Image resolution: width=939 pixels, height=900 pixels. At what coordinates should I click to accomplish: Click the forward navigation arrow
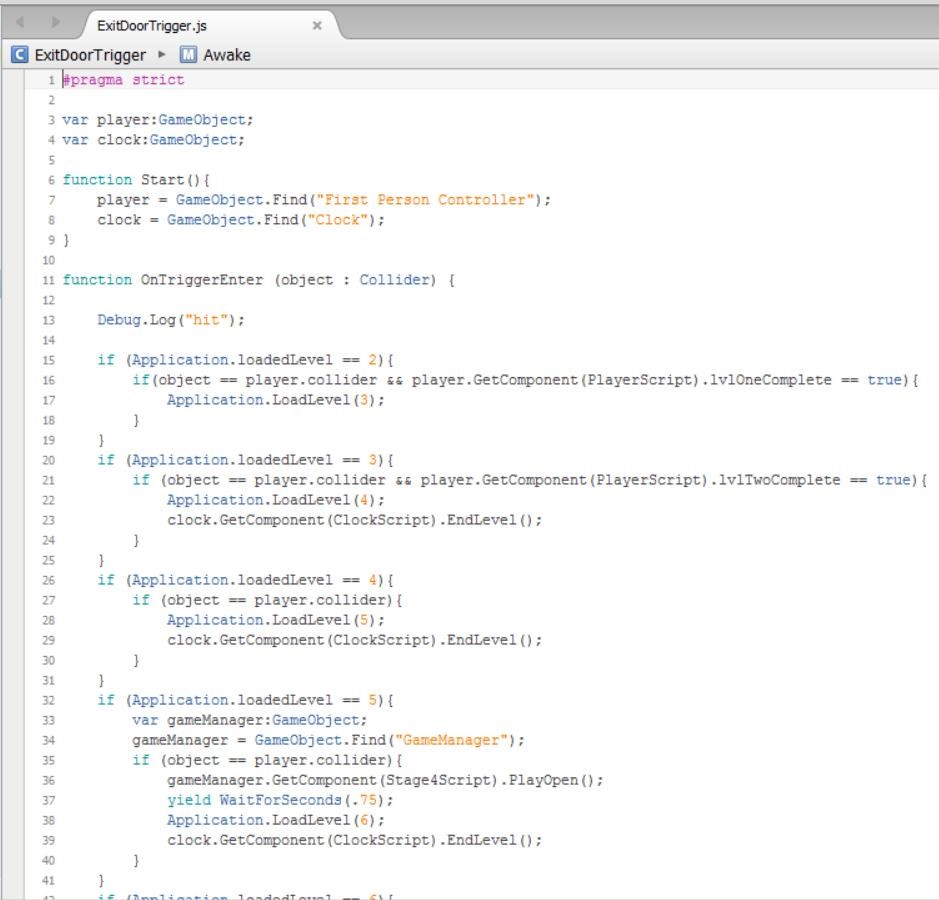tap(55, 22)
